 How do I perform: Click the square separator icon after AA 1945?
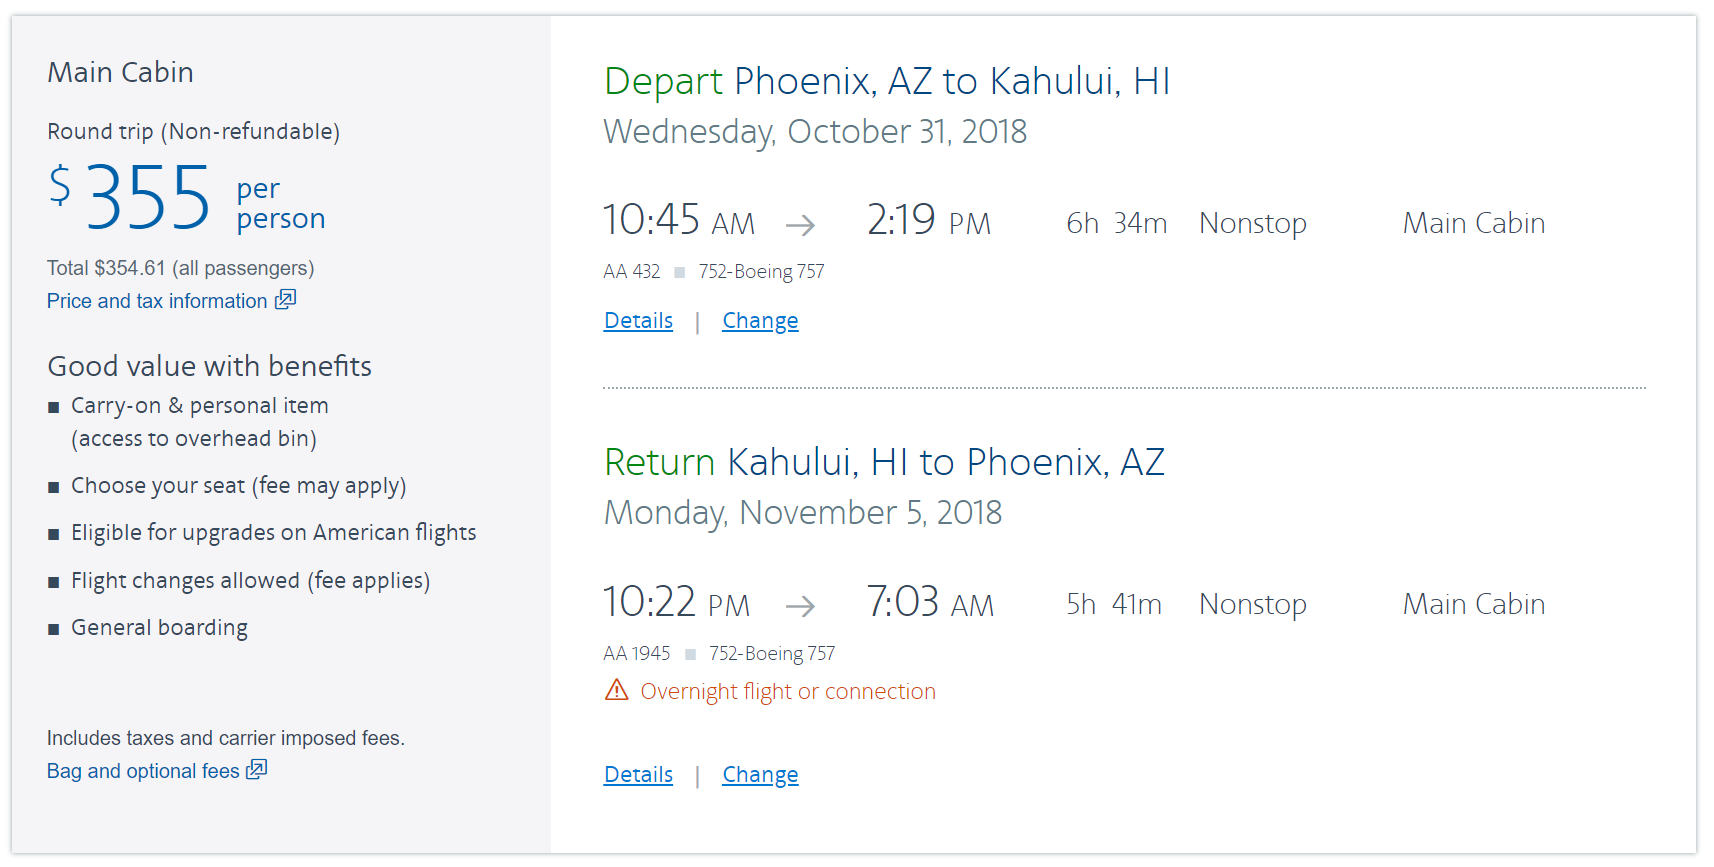pyautogui.click(x=690, y=655)
